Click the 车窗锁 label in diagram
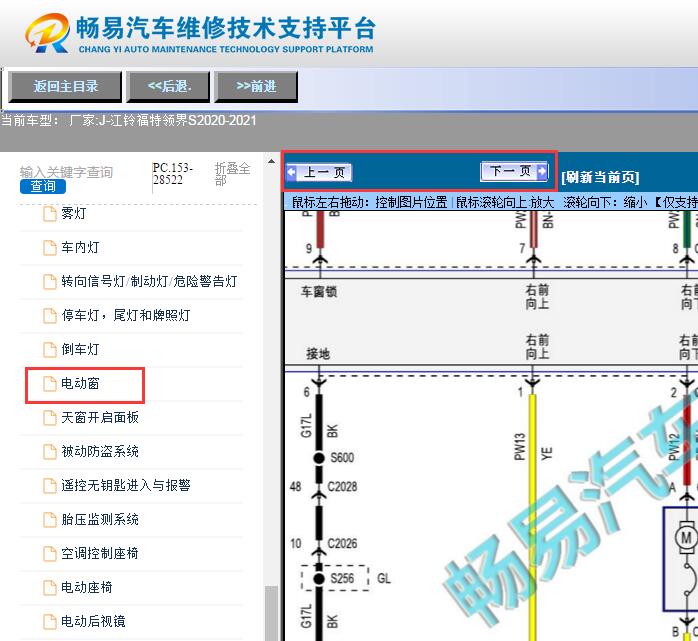 (319, 292)
